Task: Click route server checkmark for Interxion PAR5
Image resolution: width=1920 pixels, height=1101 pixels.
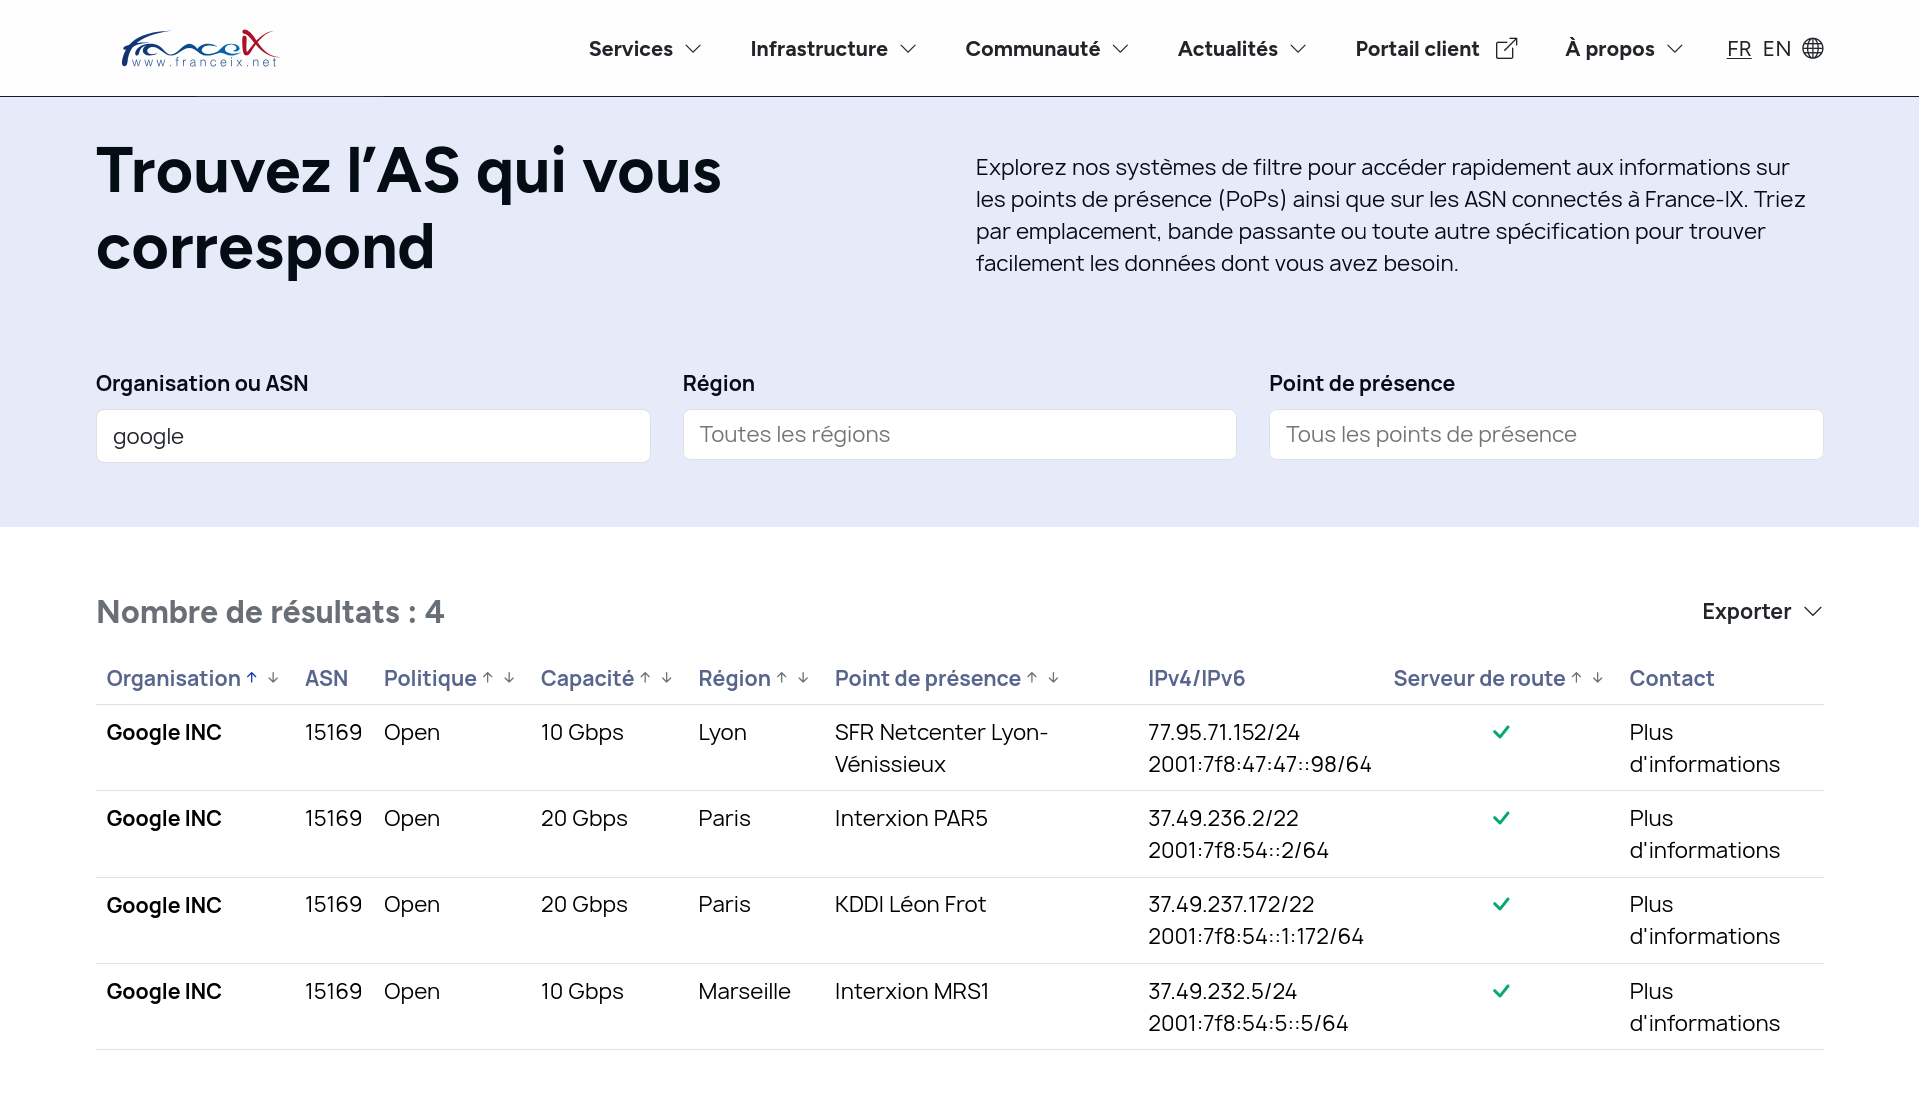Action: click(x=1501, y=818)
